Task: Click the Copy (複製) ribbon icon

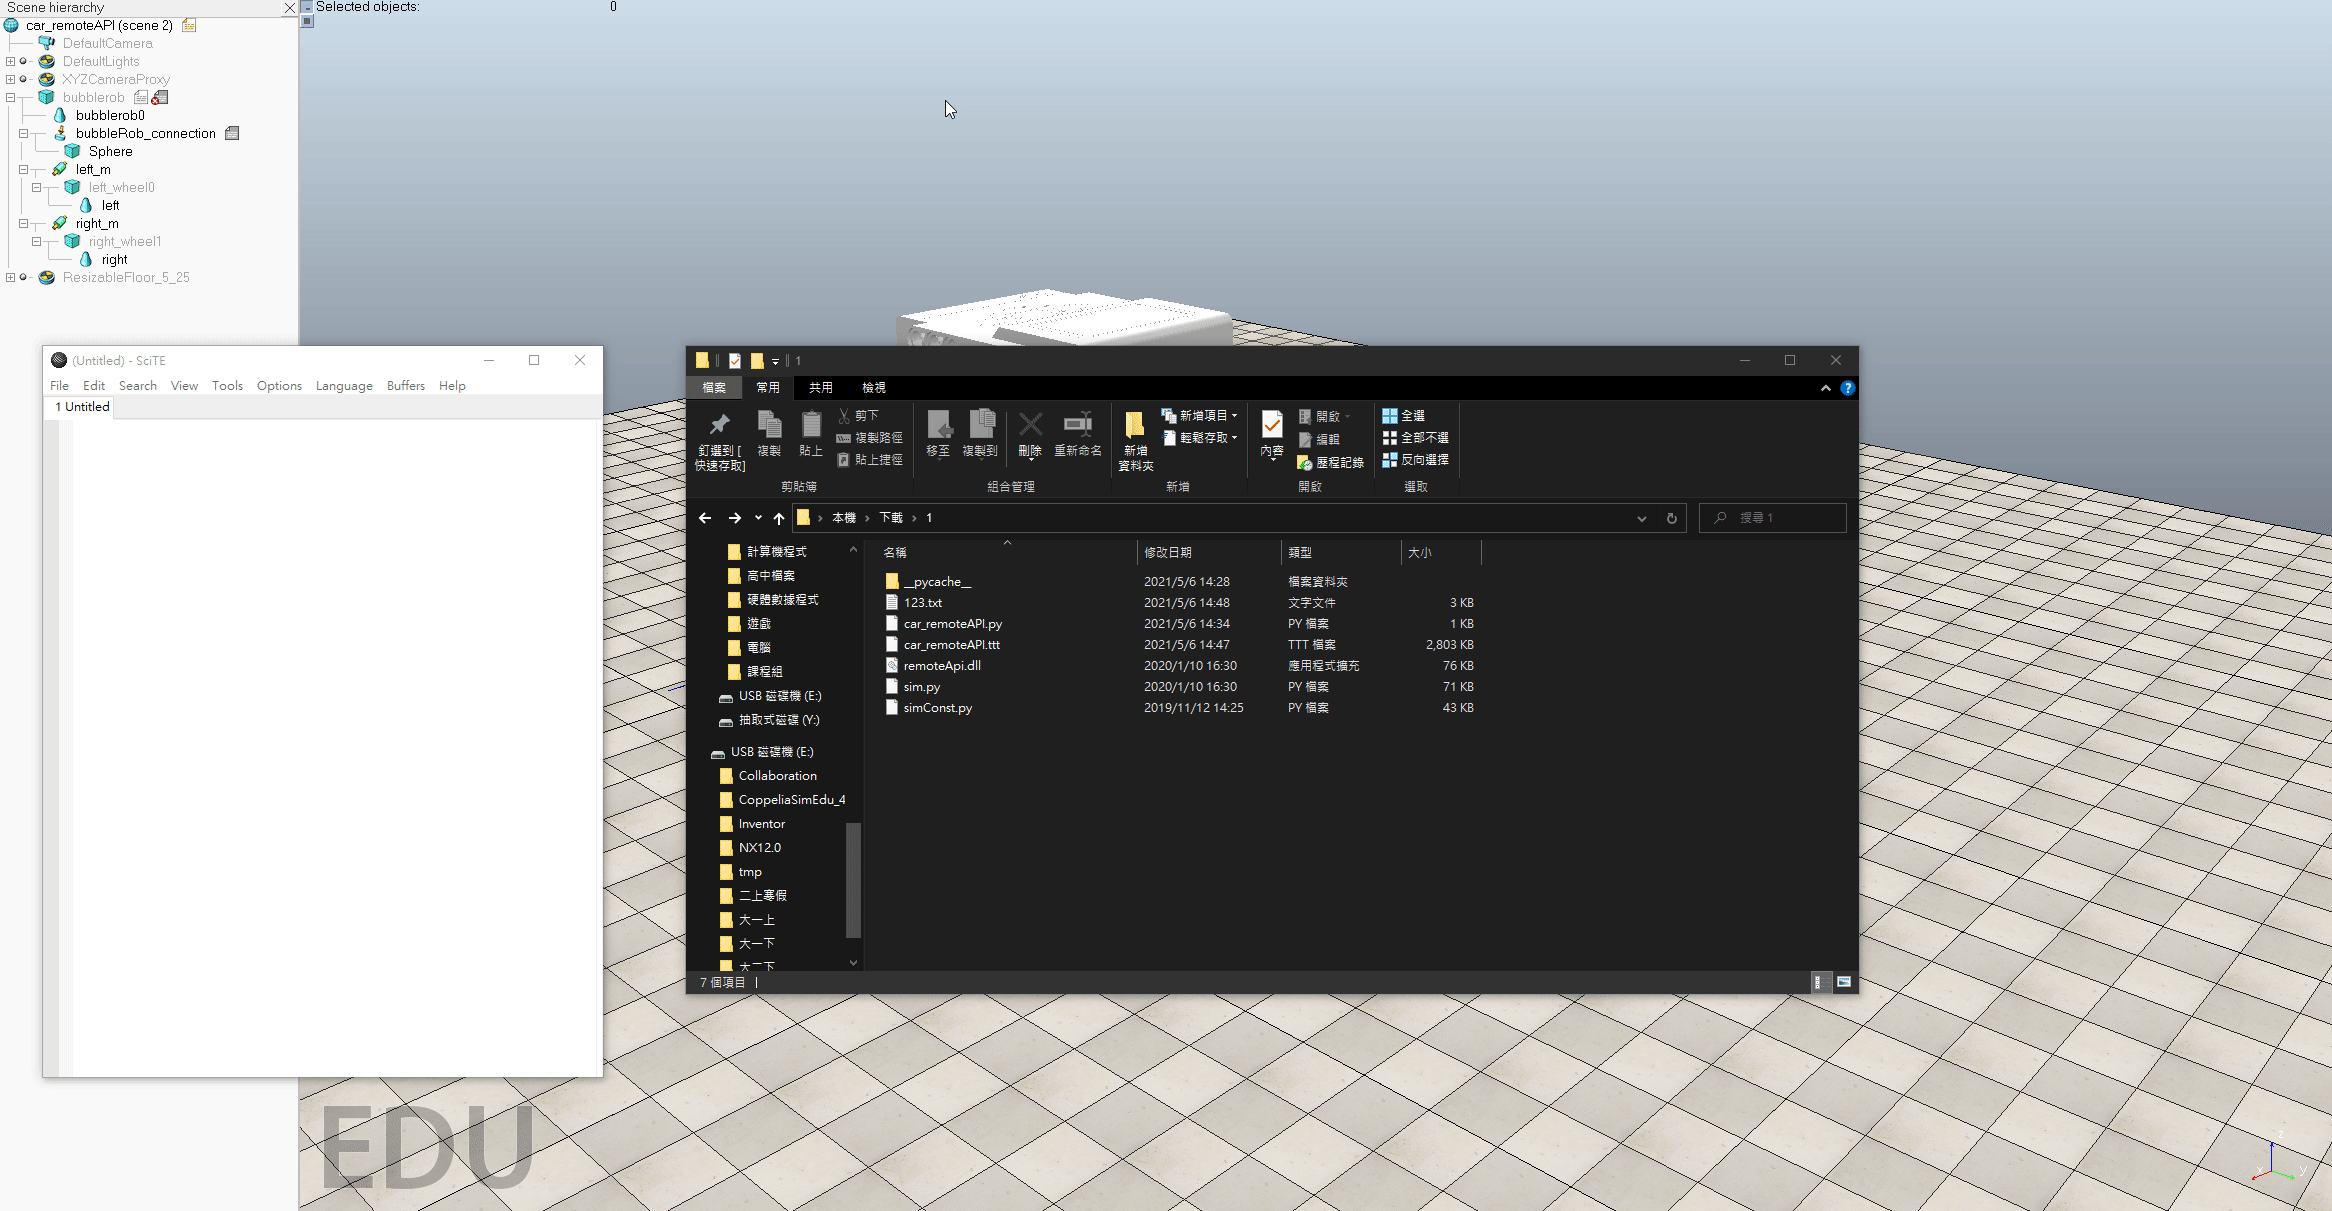Action: pyautogui.click(x=769, y=424)
